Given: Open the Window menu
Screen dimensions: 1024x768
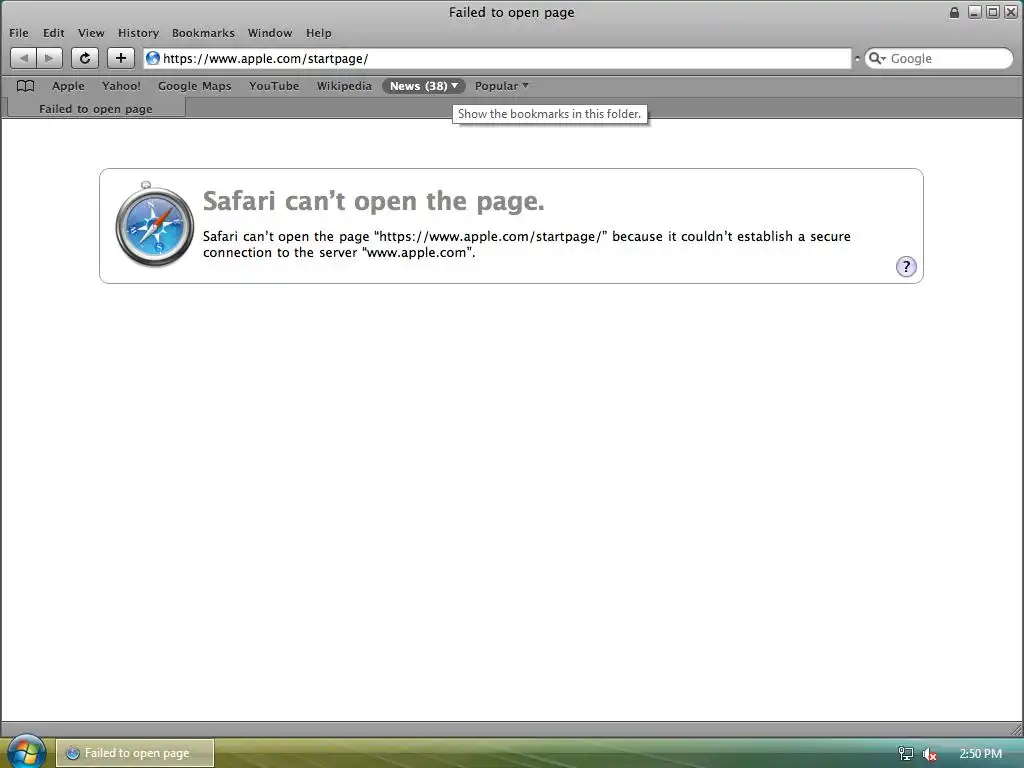Looking at the screenshot, I should 270,33.
